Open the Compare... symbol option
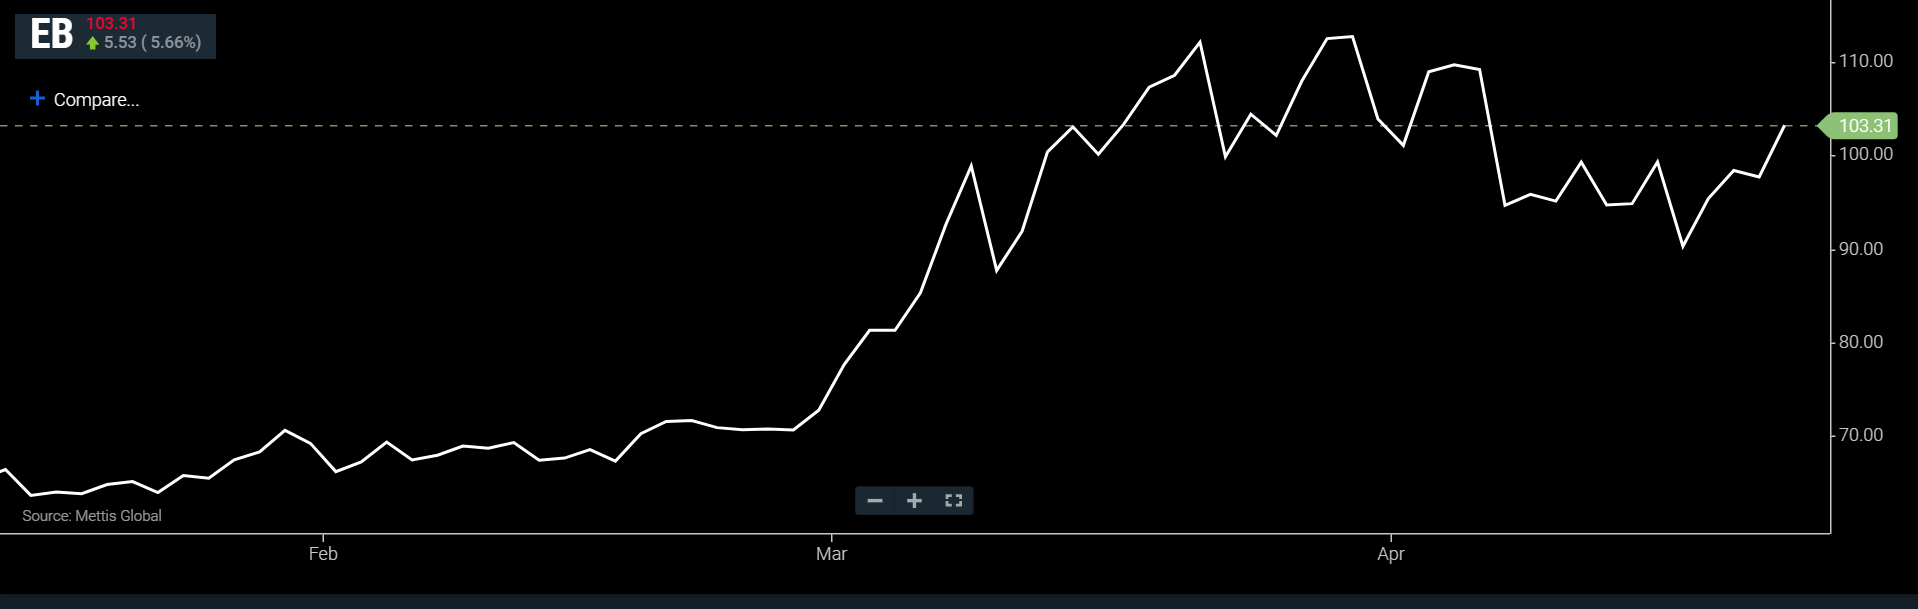Screen dimensions: 1918x609 pyautogui.click(x=96, y=100)
